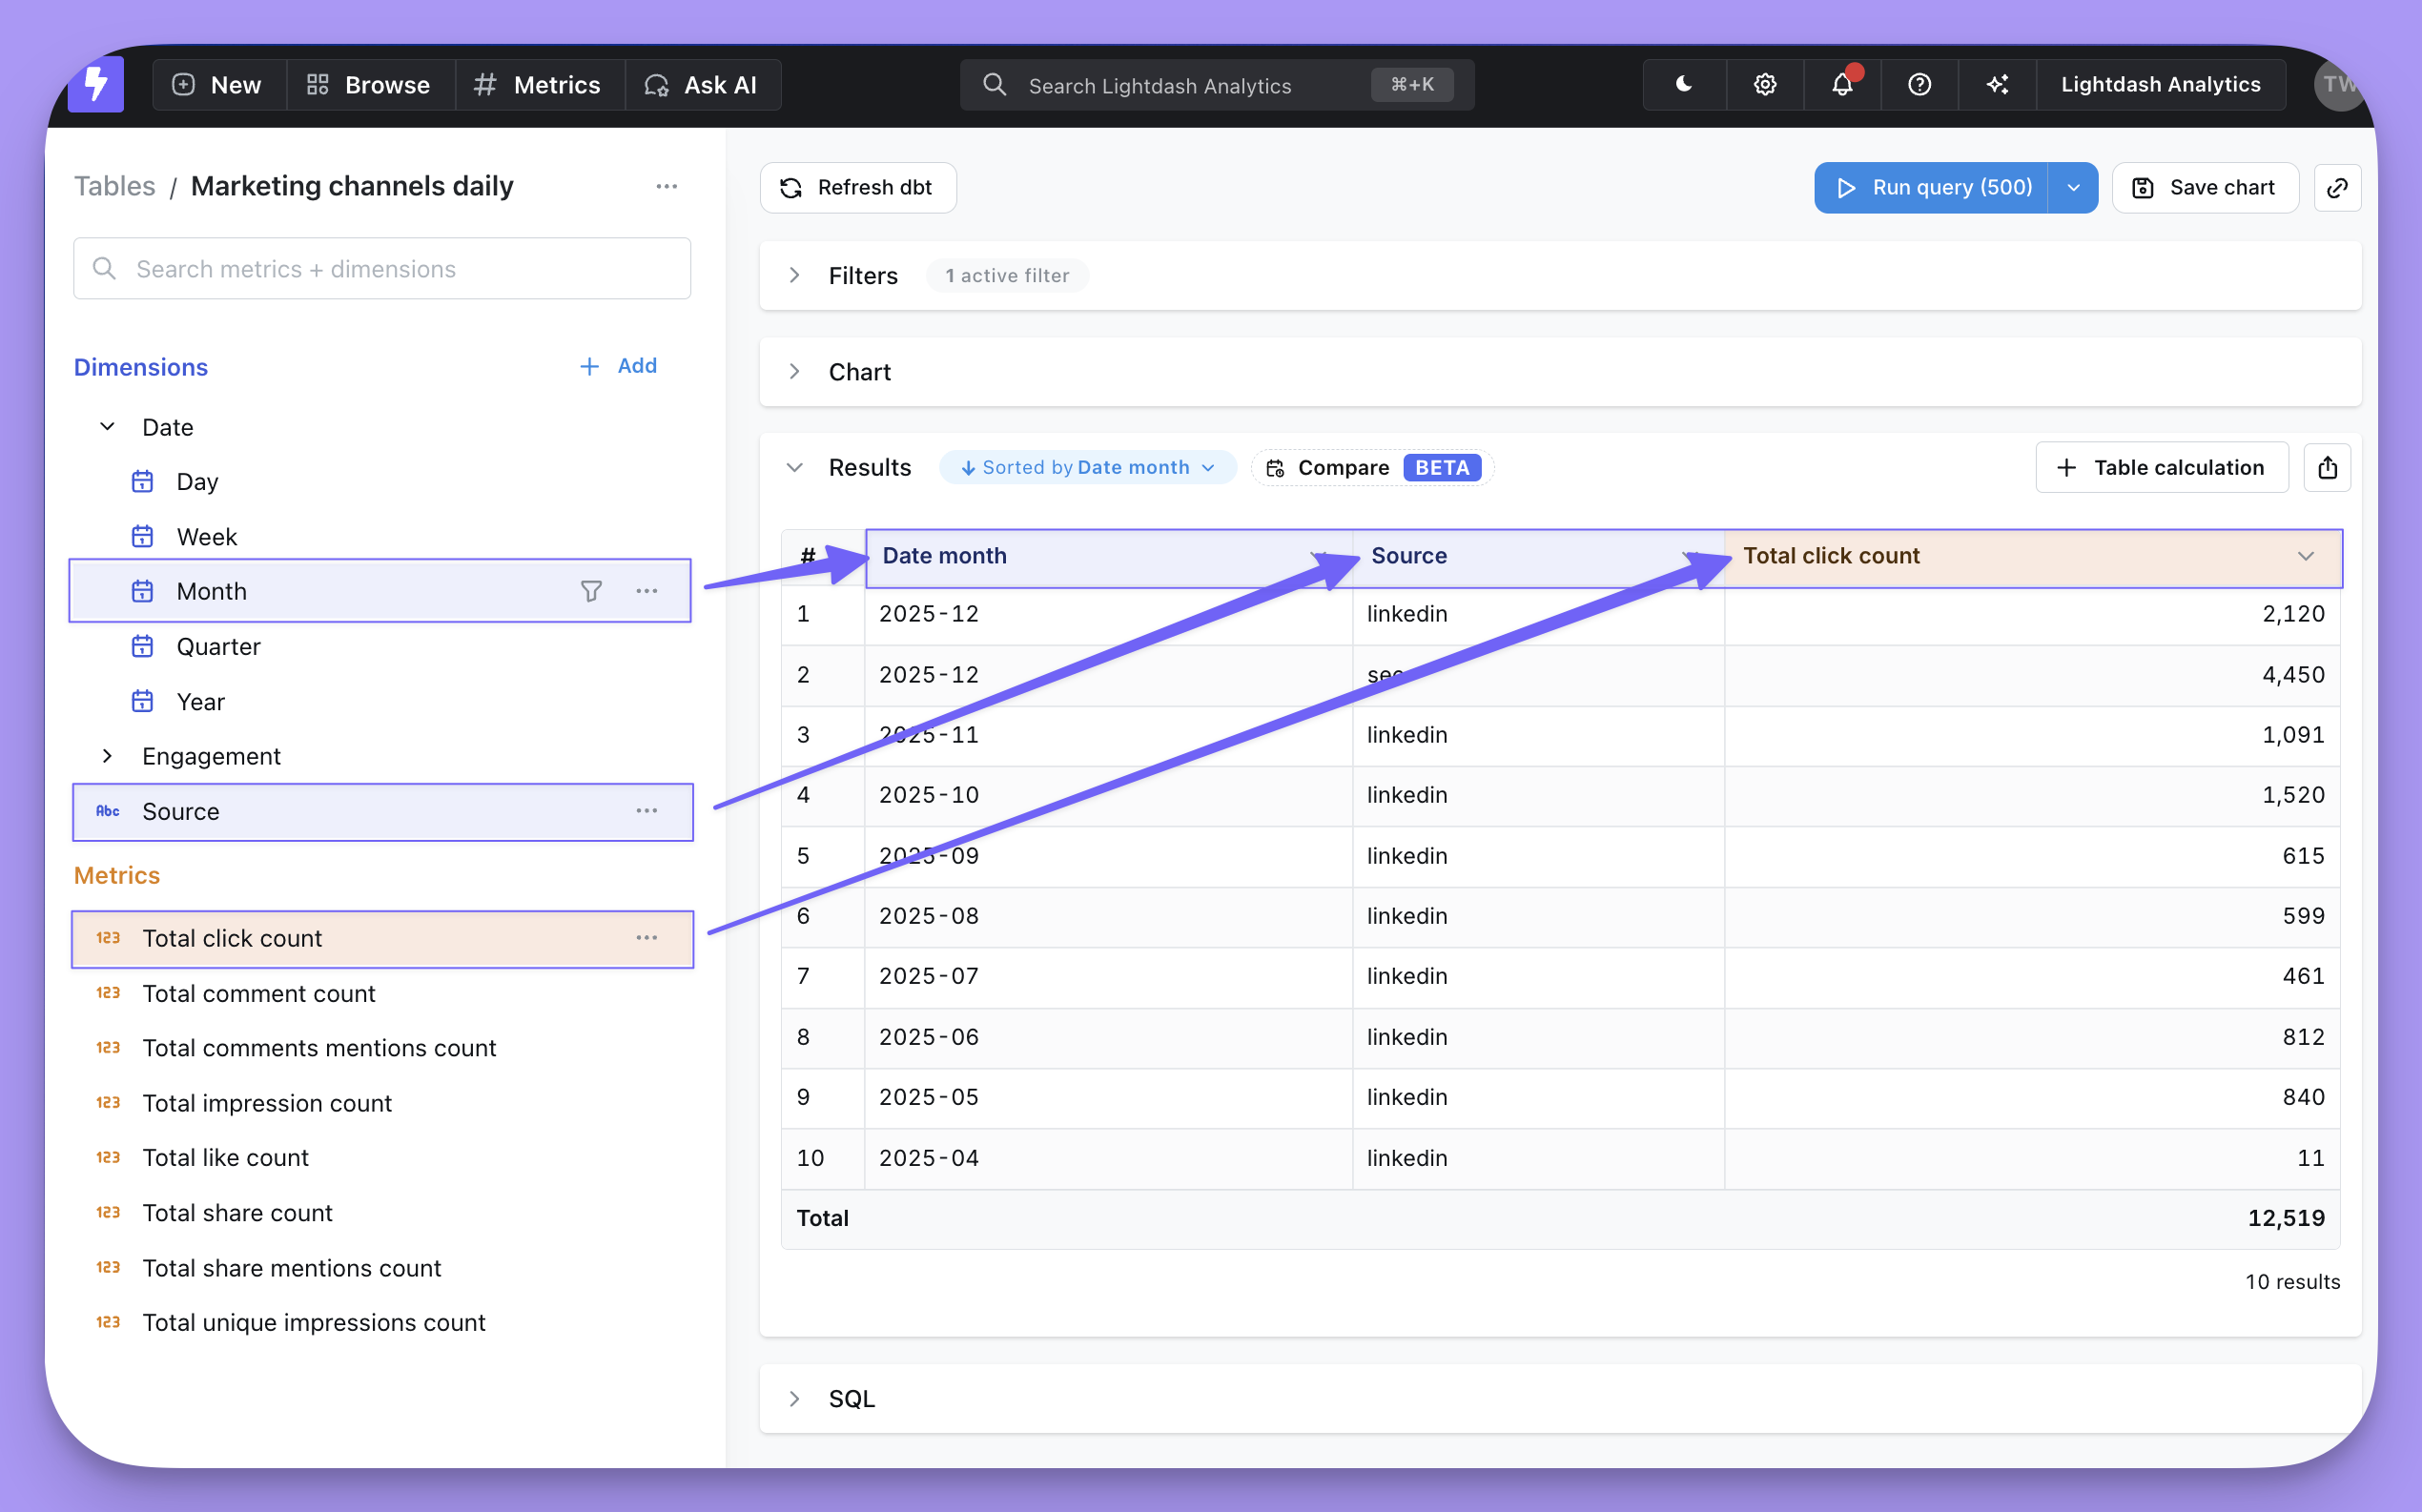Image resolution: width=2422 pixels, height=1512 pixels.
Task: Open Run query dropdown arrow
Action: [2073, 188]
